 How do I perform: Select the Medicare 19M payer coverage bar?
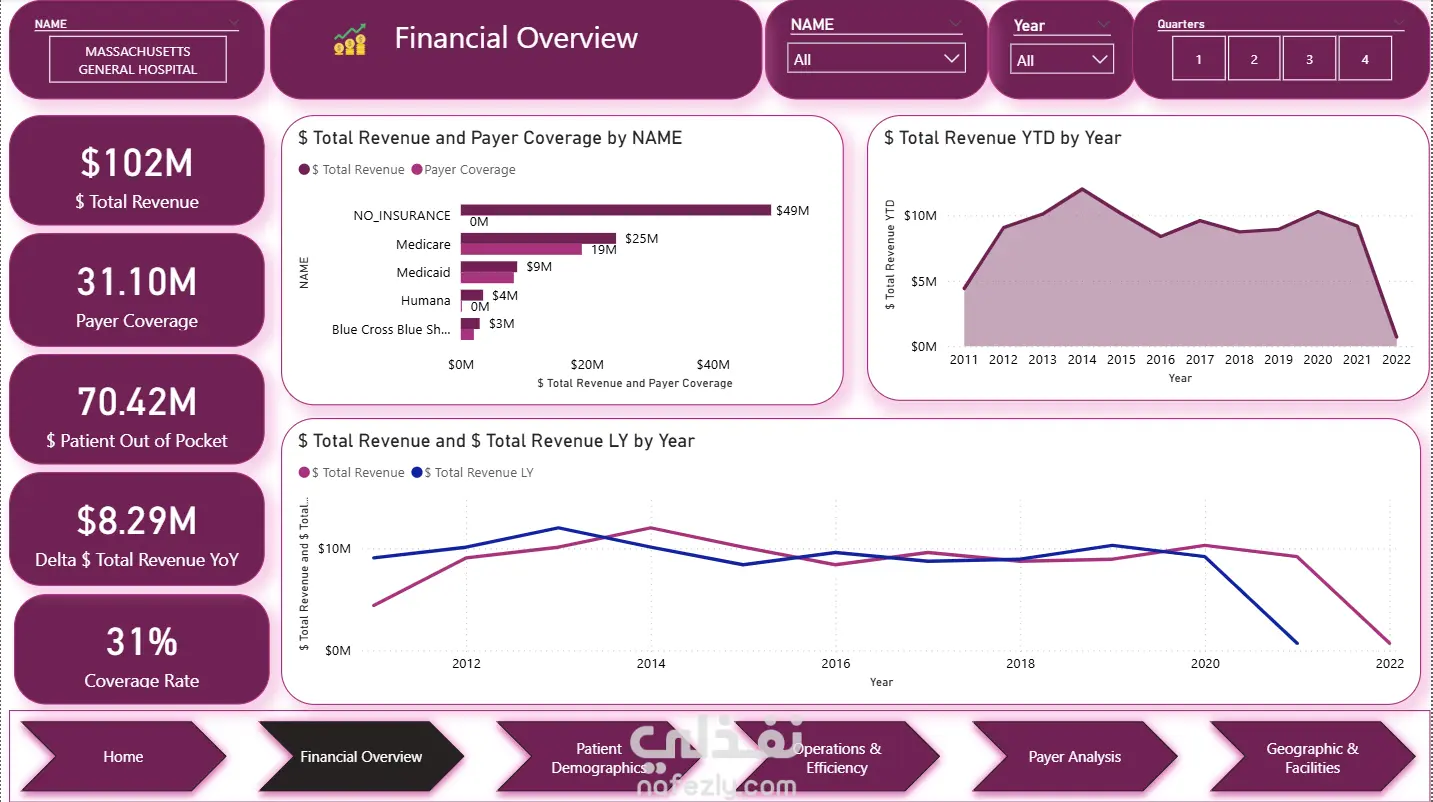click(x=521, y=249)
